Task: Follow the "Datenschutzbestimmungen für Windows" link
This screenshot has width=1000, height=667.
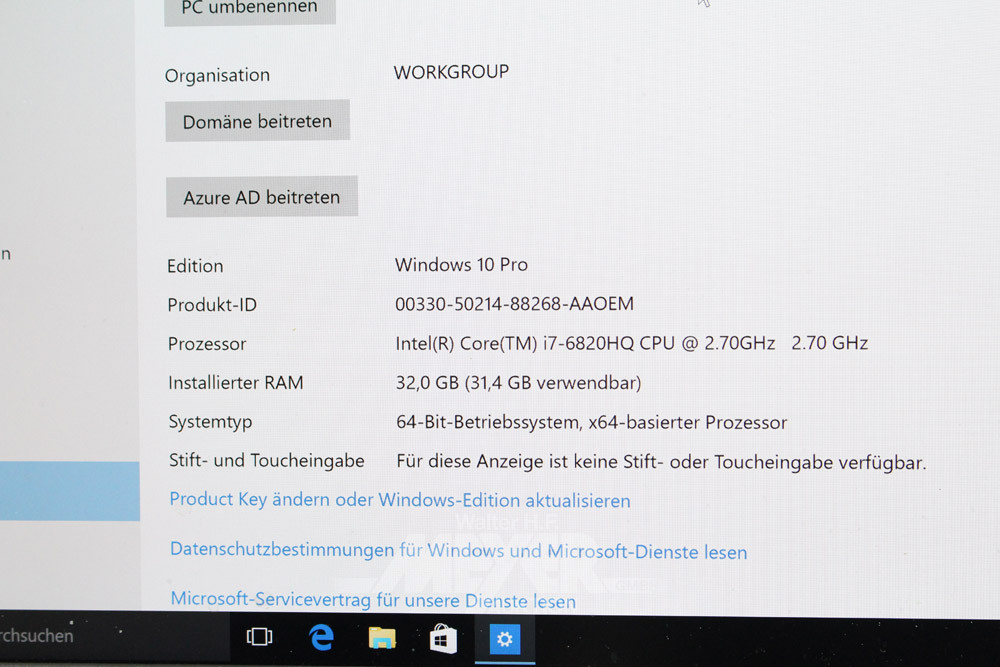Action: [458, 551]
